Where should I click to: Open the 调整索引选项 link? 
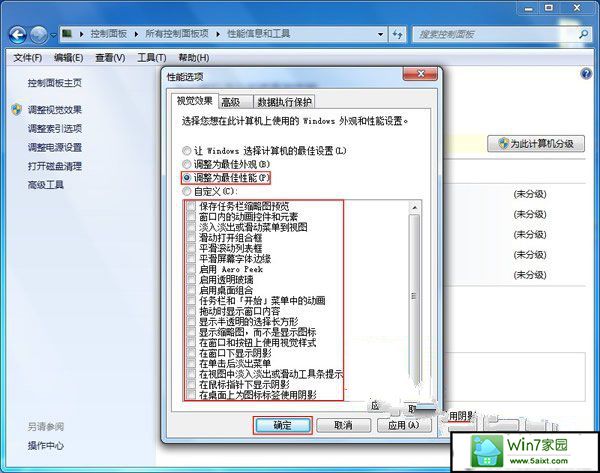click(x=55, y=129)
